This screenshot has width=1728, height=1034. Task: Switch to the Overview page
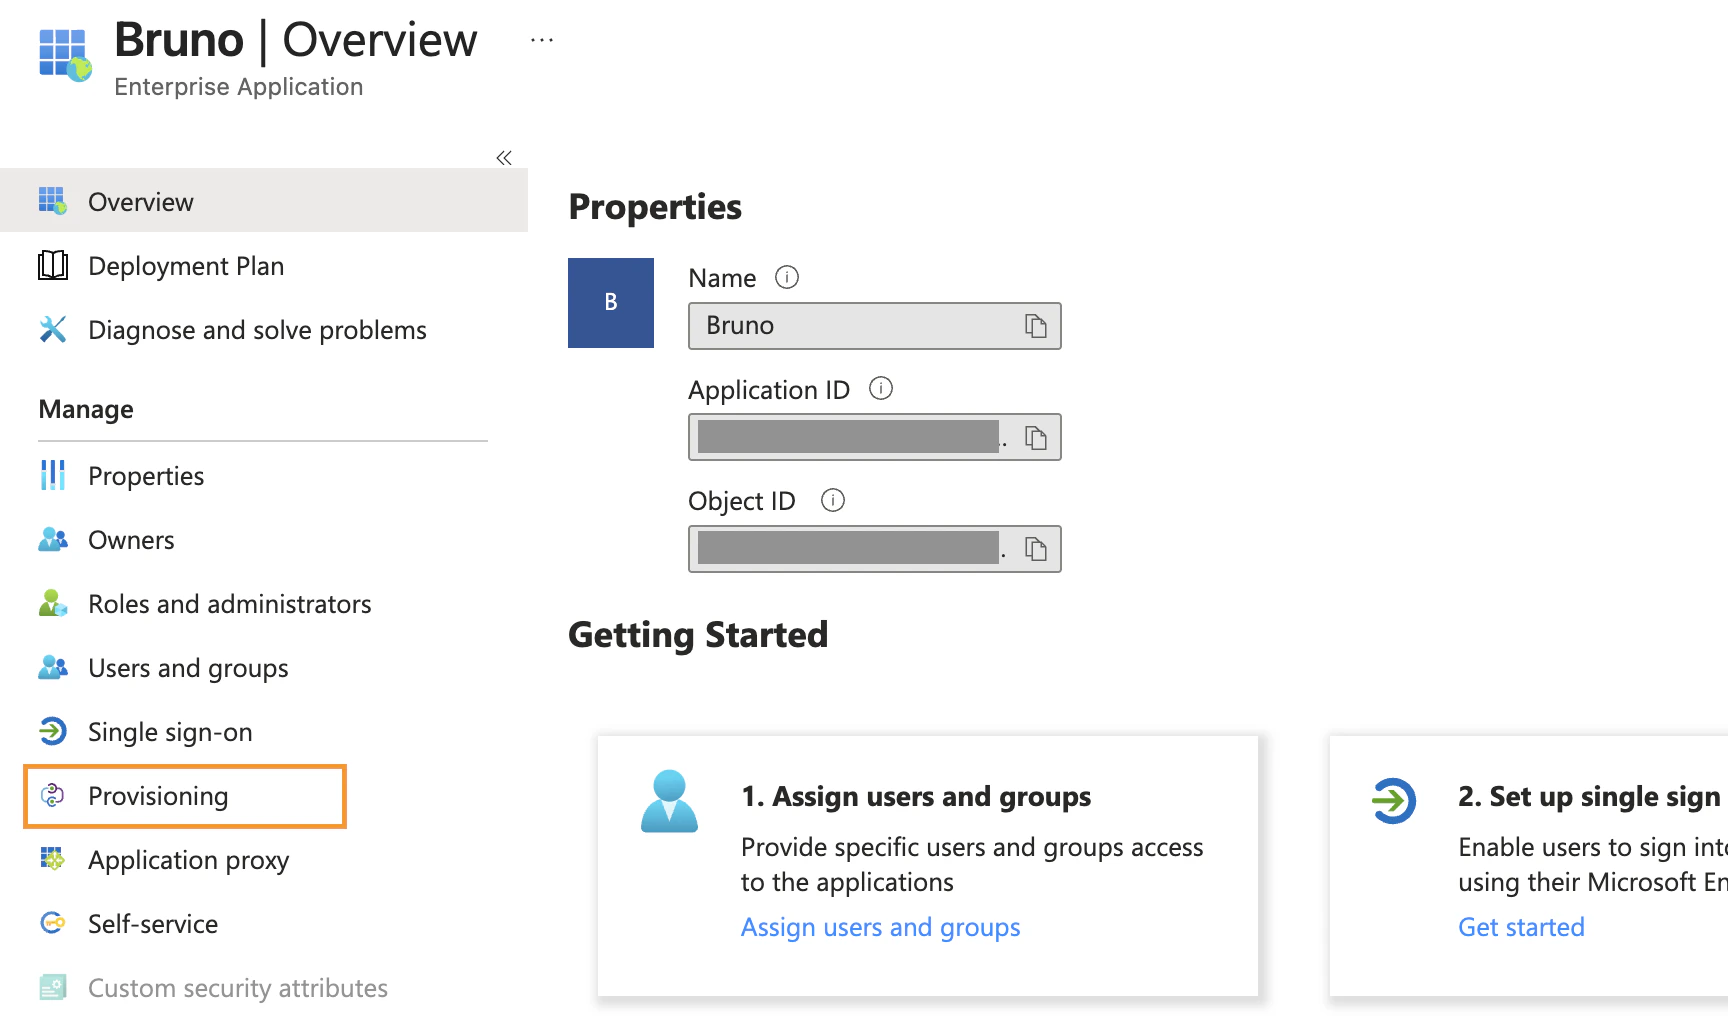pos(140,201)
